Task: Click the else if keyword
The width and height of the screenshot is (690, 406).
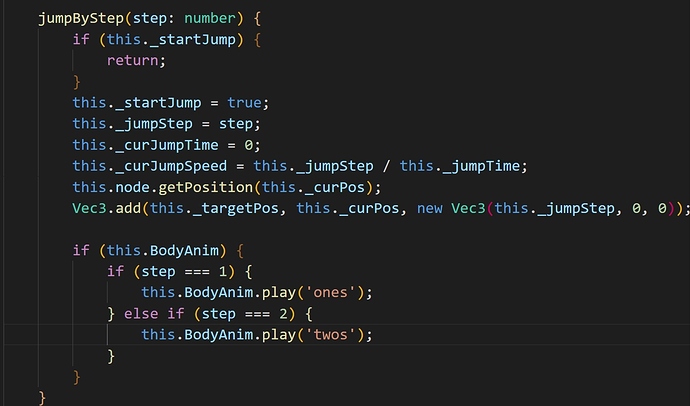Action: point(154,314)
